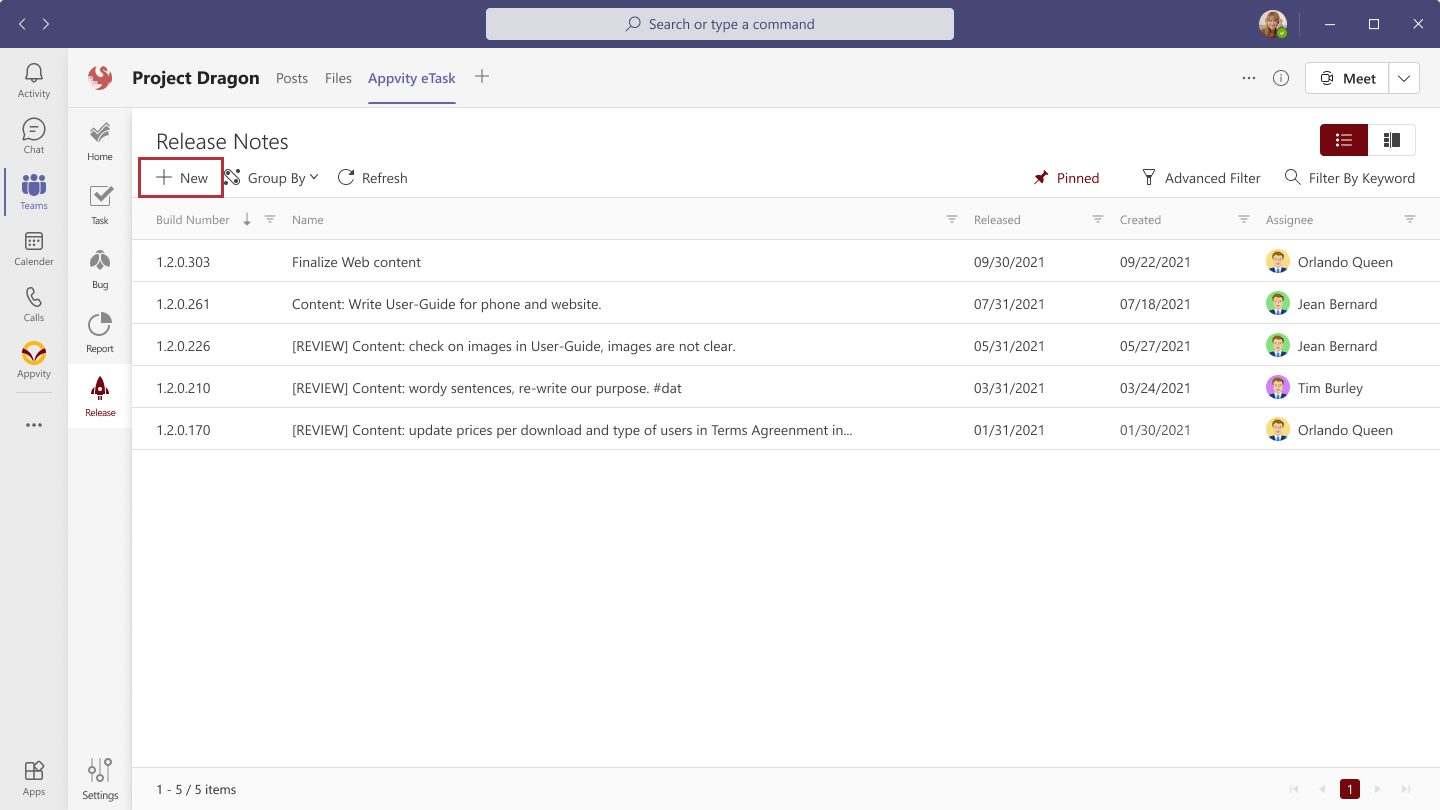Select the Task icon in the app sidebar
Screen dimensions: 1440x810
coord(99,204)
